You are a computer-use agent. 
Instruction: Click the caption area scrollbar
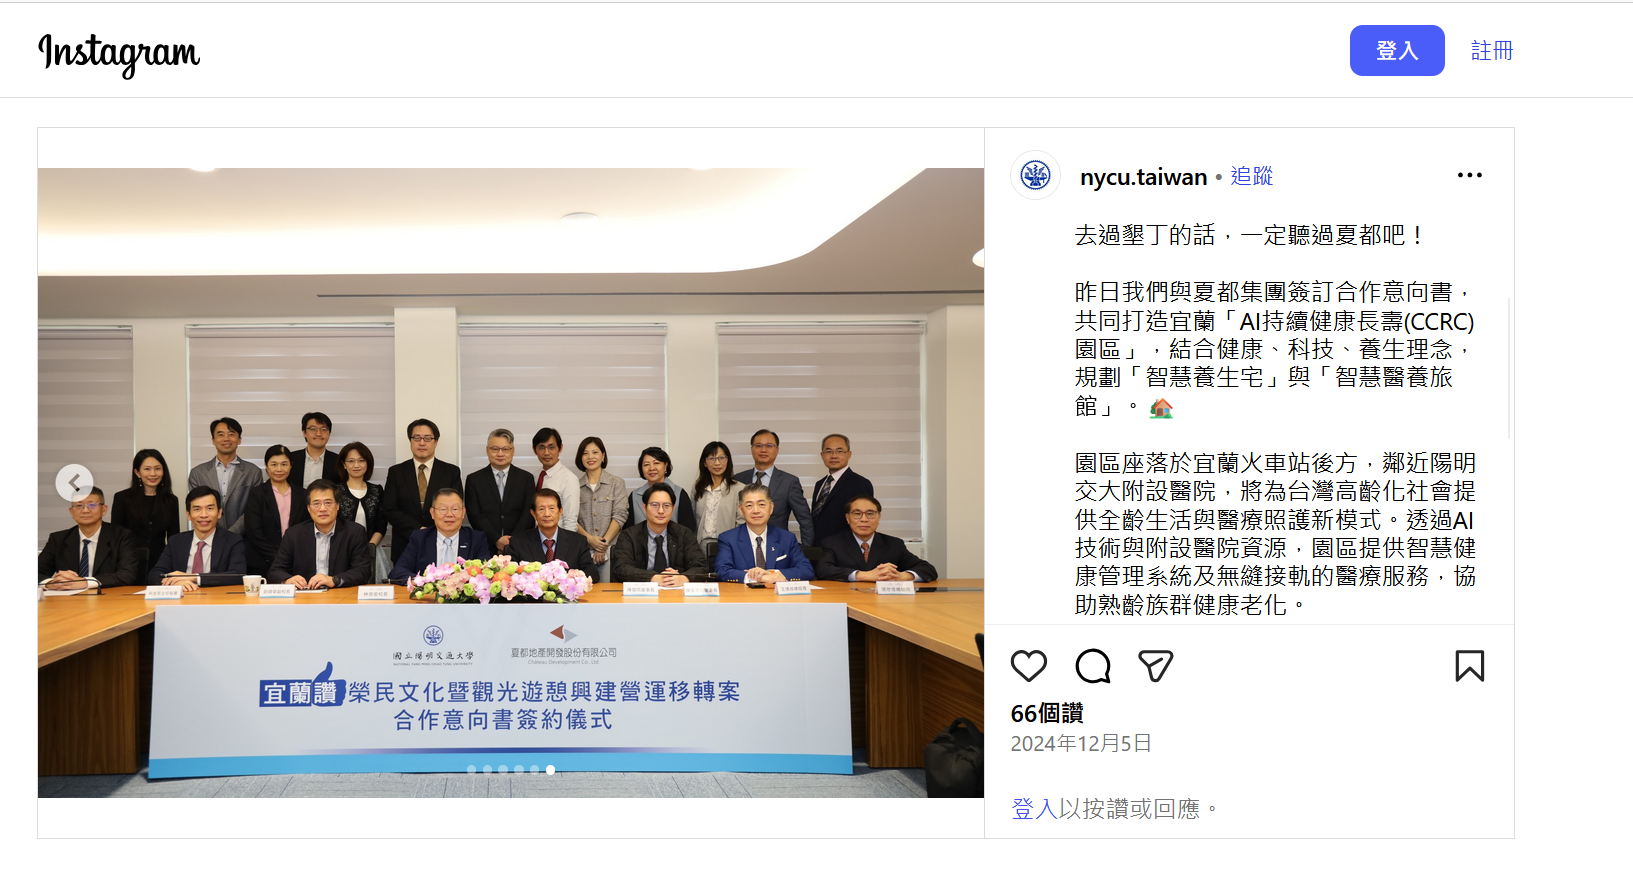click(1509, 368)
